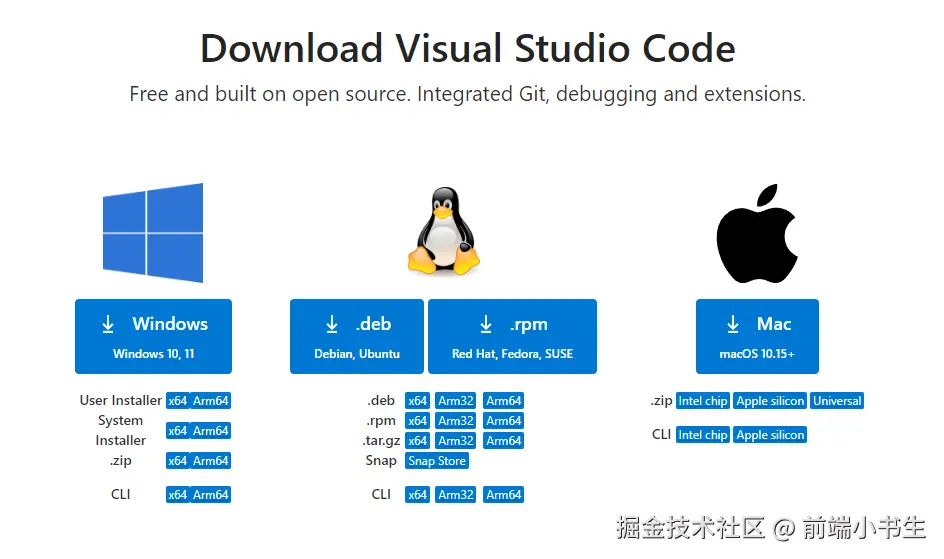
Task: Pick Linux .deb x64 link
Action: coord(417,401)
